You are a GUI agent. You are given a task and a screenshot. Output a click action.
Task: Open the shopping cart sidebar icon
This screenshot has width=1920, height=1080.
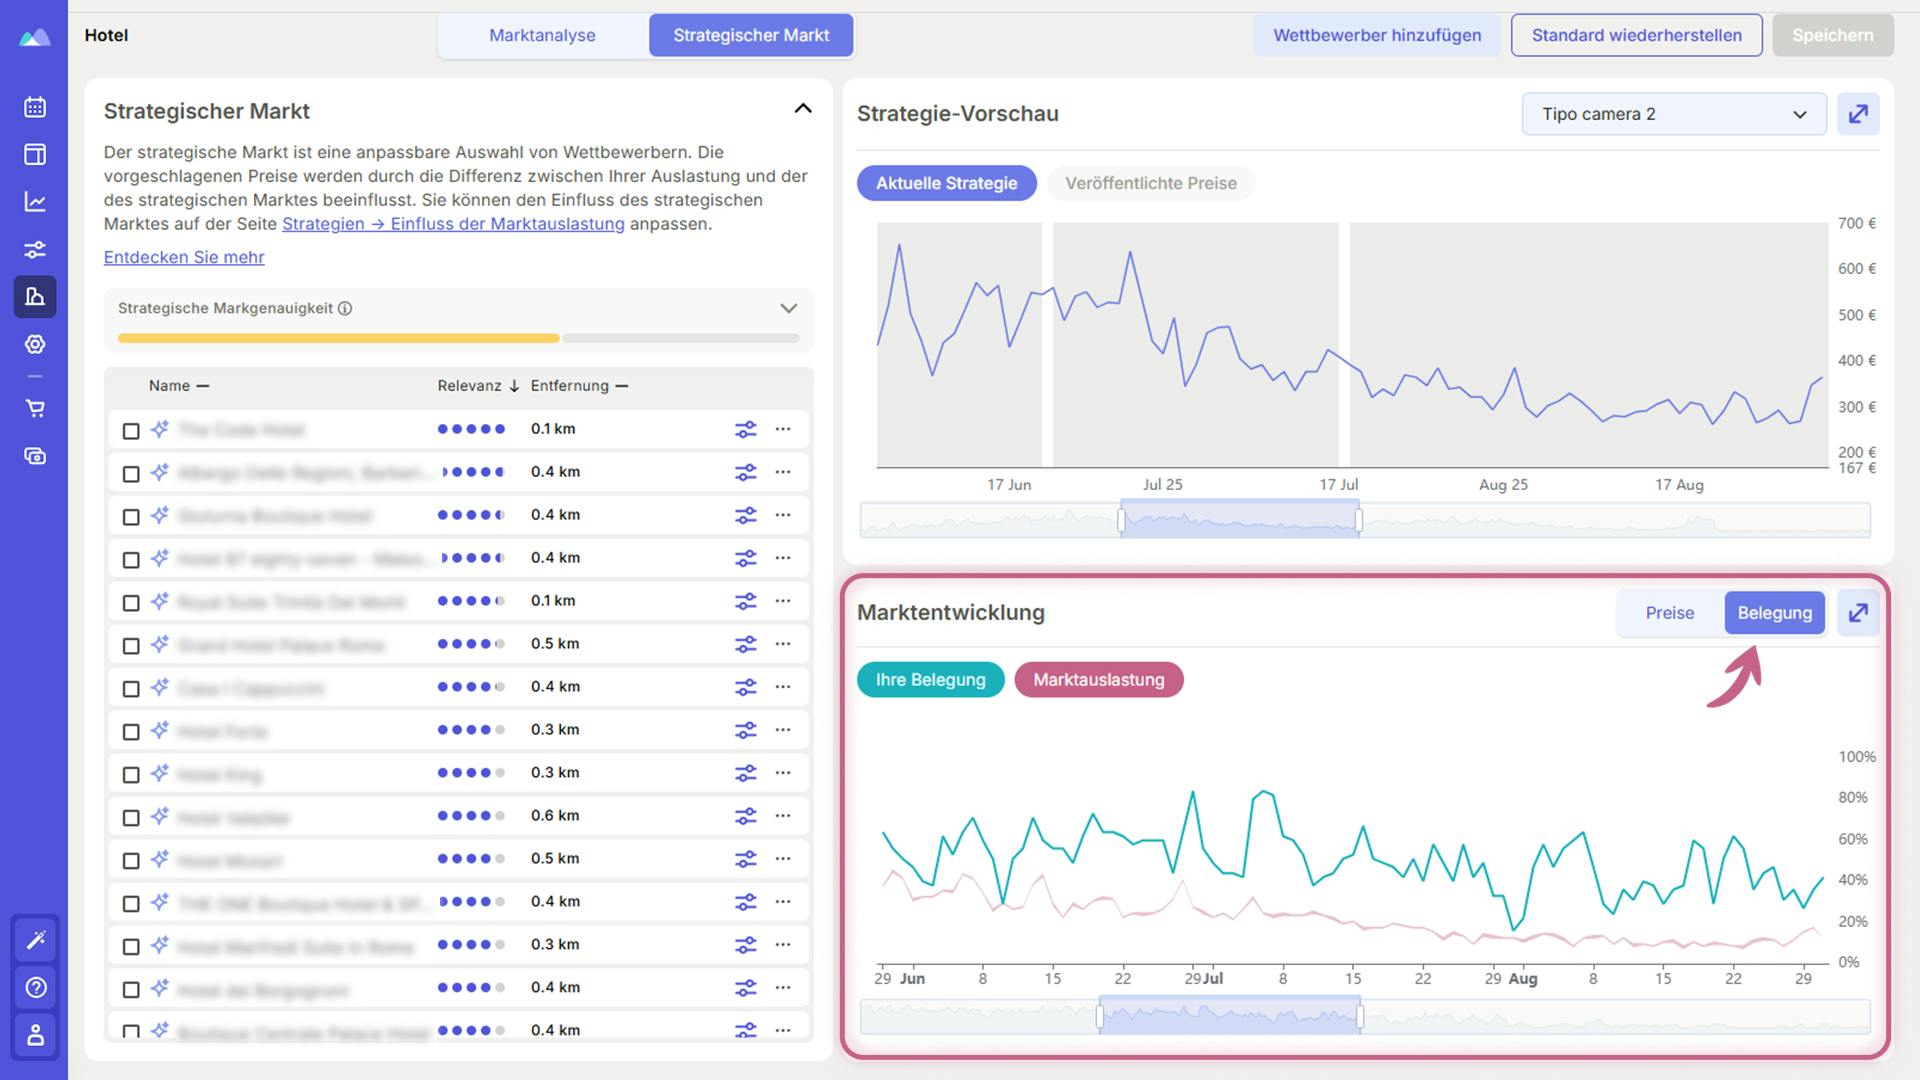(x=35, y=408)
